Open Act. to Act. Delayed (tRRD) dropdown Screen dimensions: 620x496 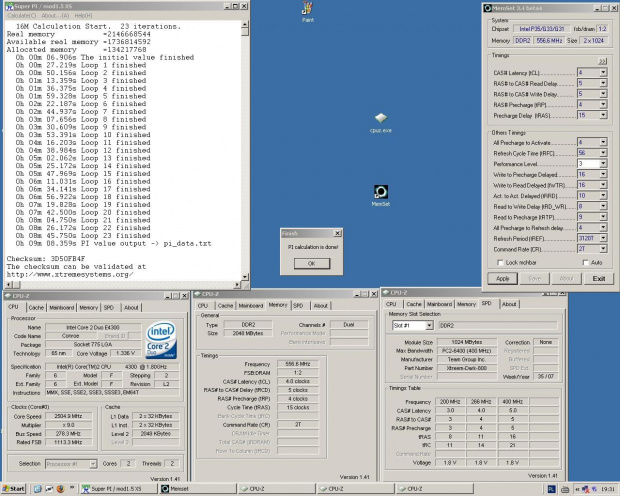603,195
